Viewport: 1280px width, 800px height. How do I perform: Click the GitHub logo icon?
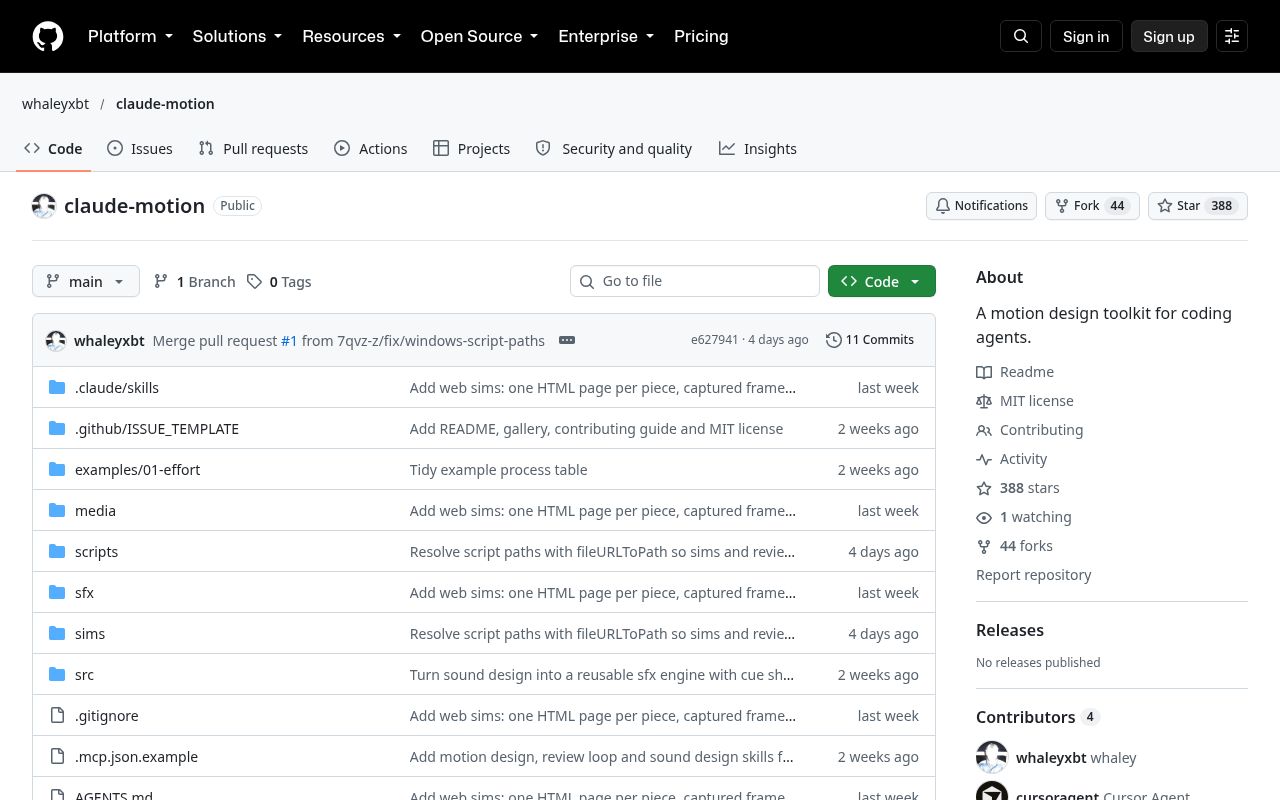48,36
